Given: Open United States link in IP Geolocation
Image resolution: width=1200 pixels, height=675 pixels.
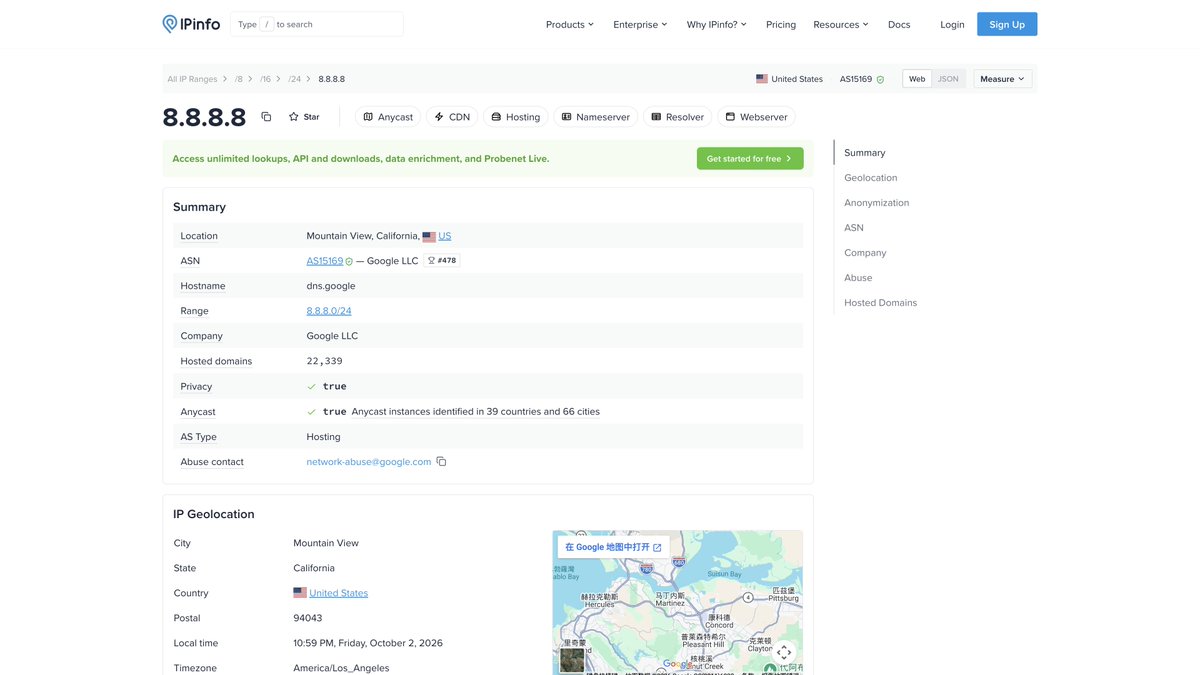Looking at the screenshot, I should pyautogui.click(x=339, y=593).
